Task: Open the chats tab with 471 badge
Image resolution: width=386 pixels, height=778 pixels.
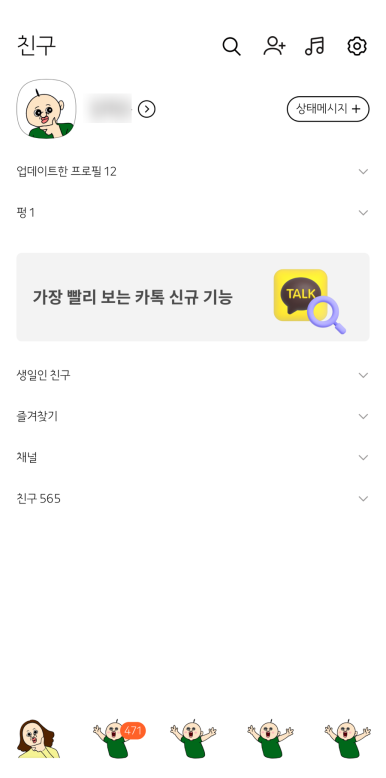Action: (119, 738)
